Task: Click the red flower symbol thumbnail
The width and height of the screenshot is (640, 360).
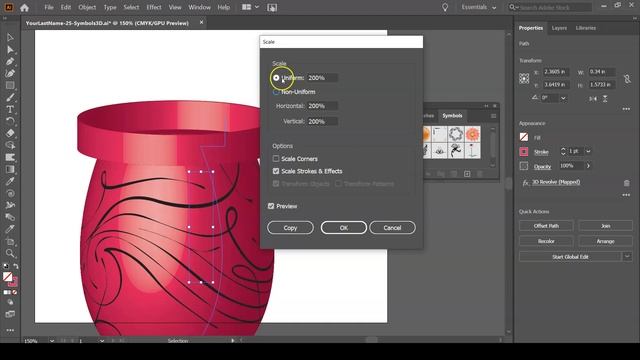Action: [473, 134]
